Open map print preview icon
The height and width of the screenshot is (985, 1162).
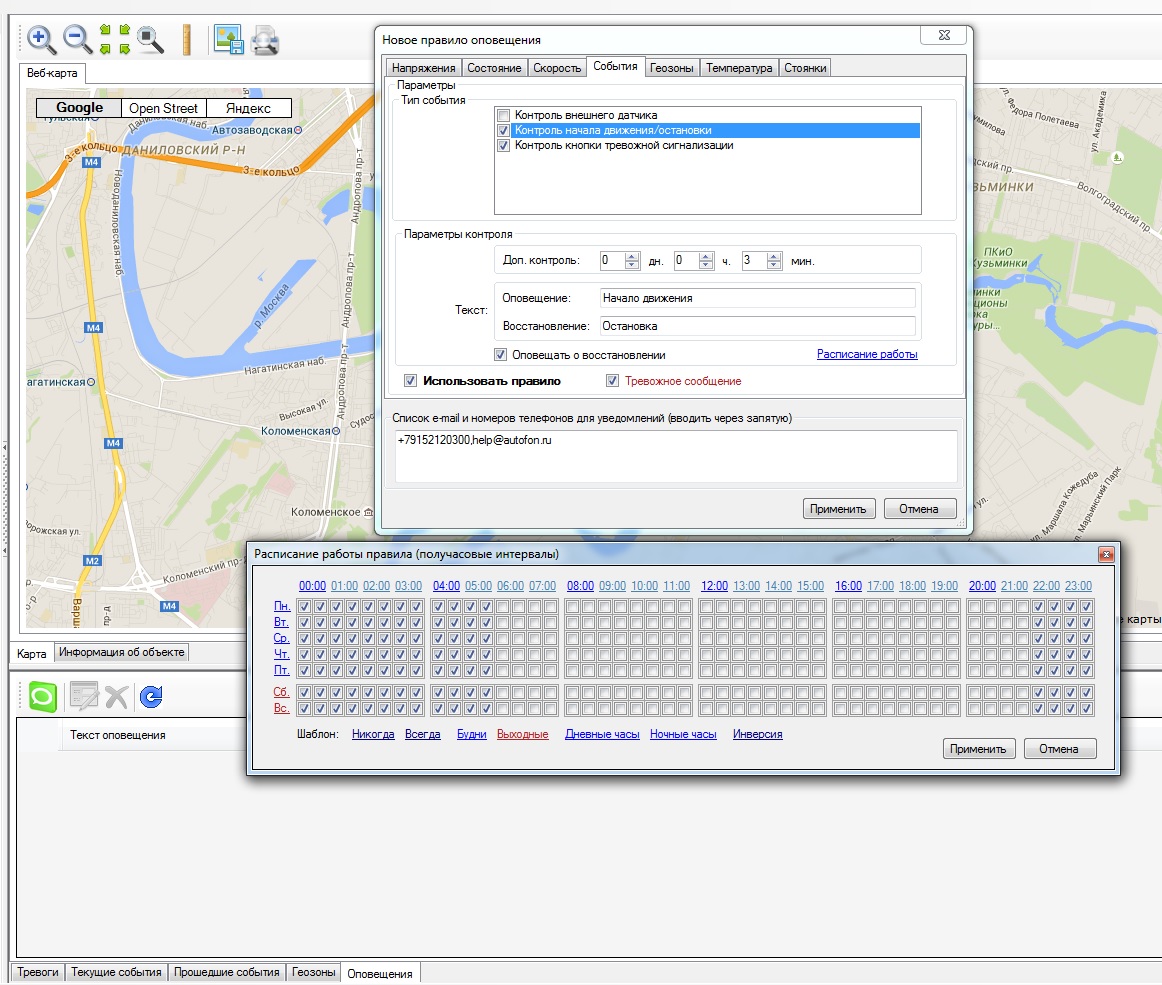pyautogui.click(x=265, y=41)
